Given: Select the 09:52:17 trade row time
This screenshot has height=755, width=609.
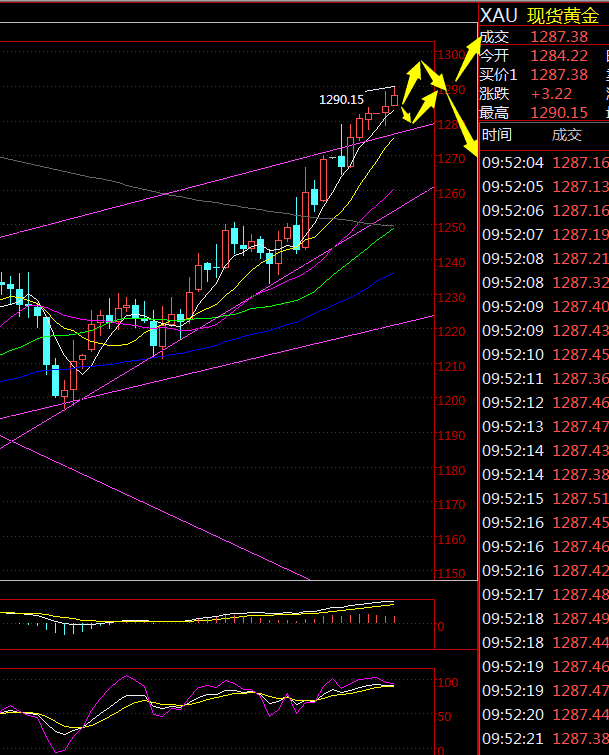Looking at the screenshot, I should click(513, 595).
